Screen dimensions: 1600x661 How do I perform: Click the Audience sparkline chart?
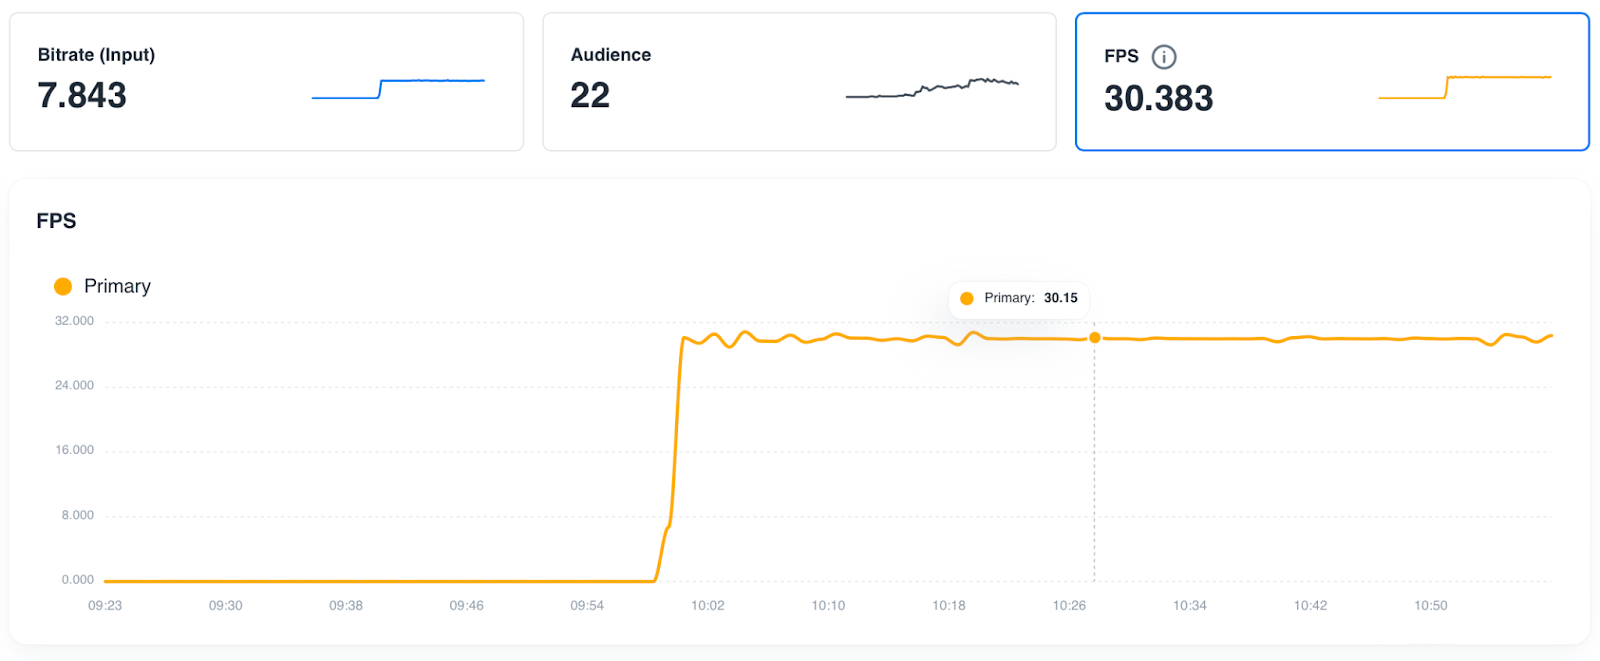(932, 87)
